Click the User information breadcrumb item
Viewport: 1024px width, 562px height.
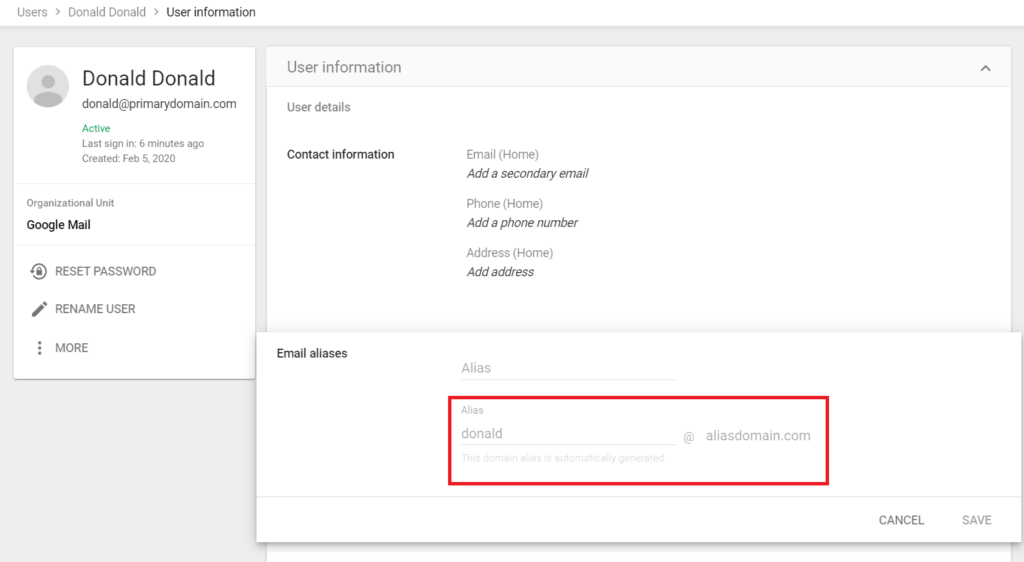tap(211, 12)
